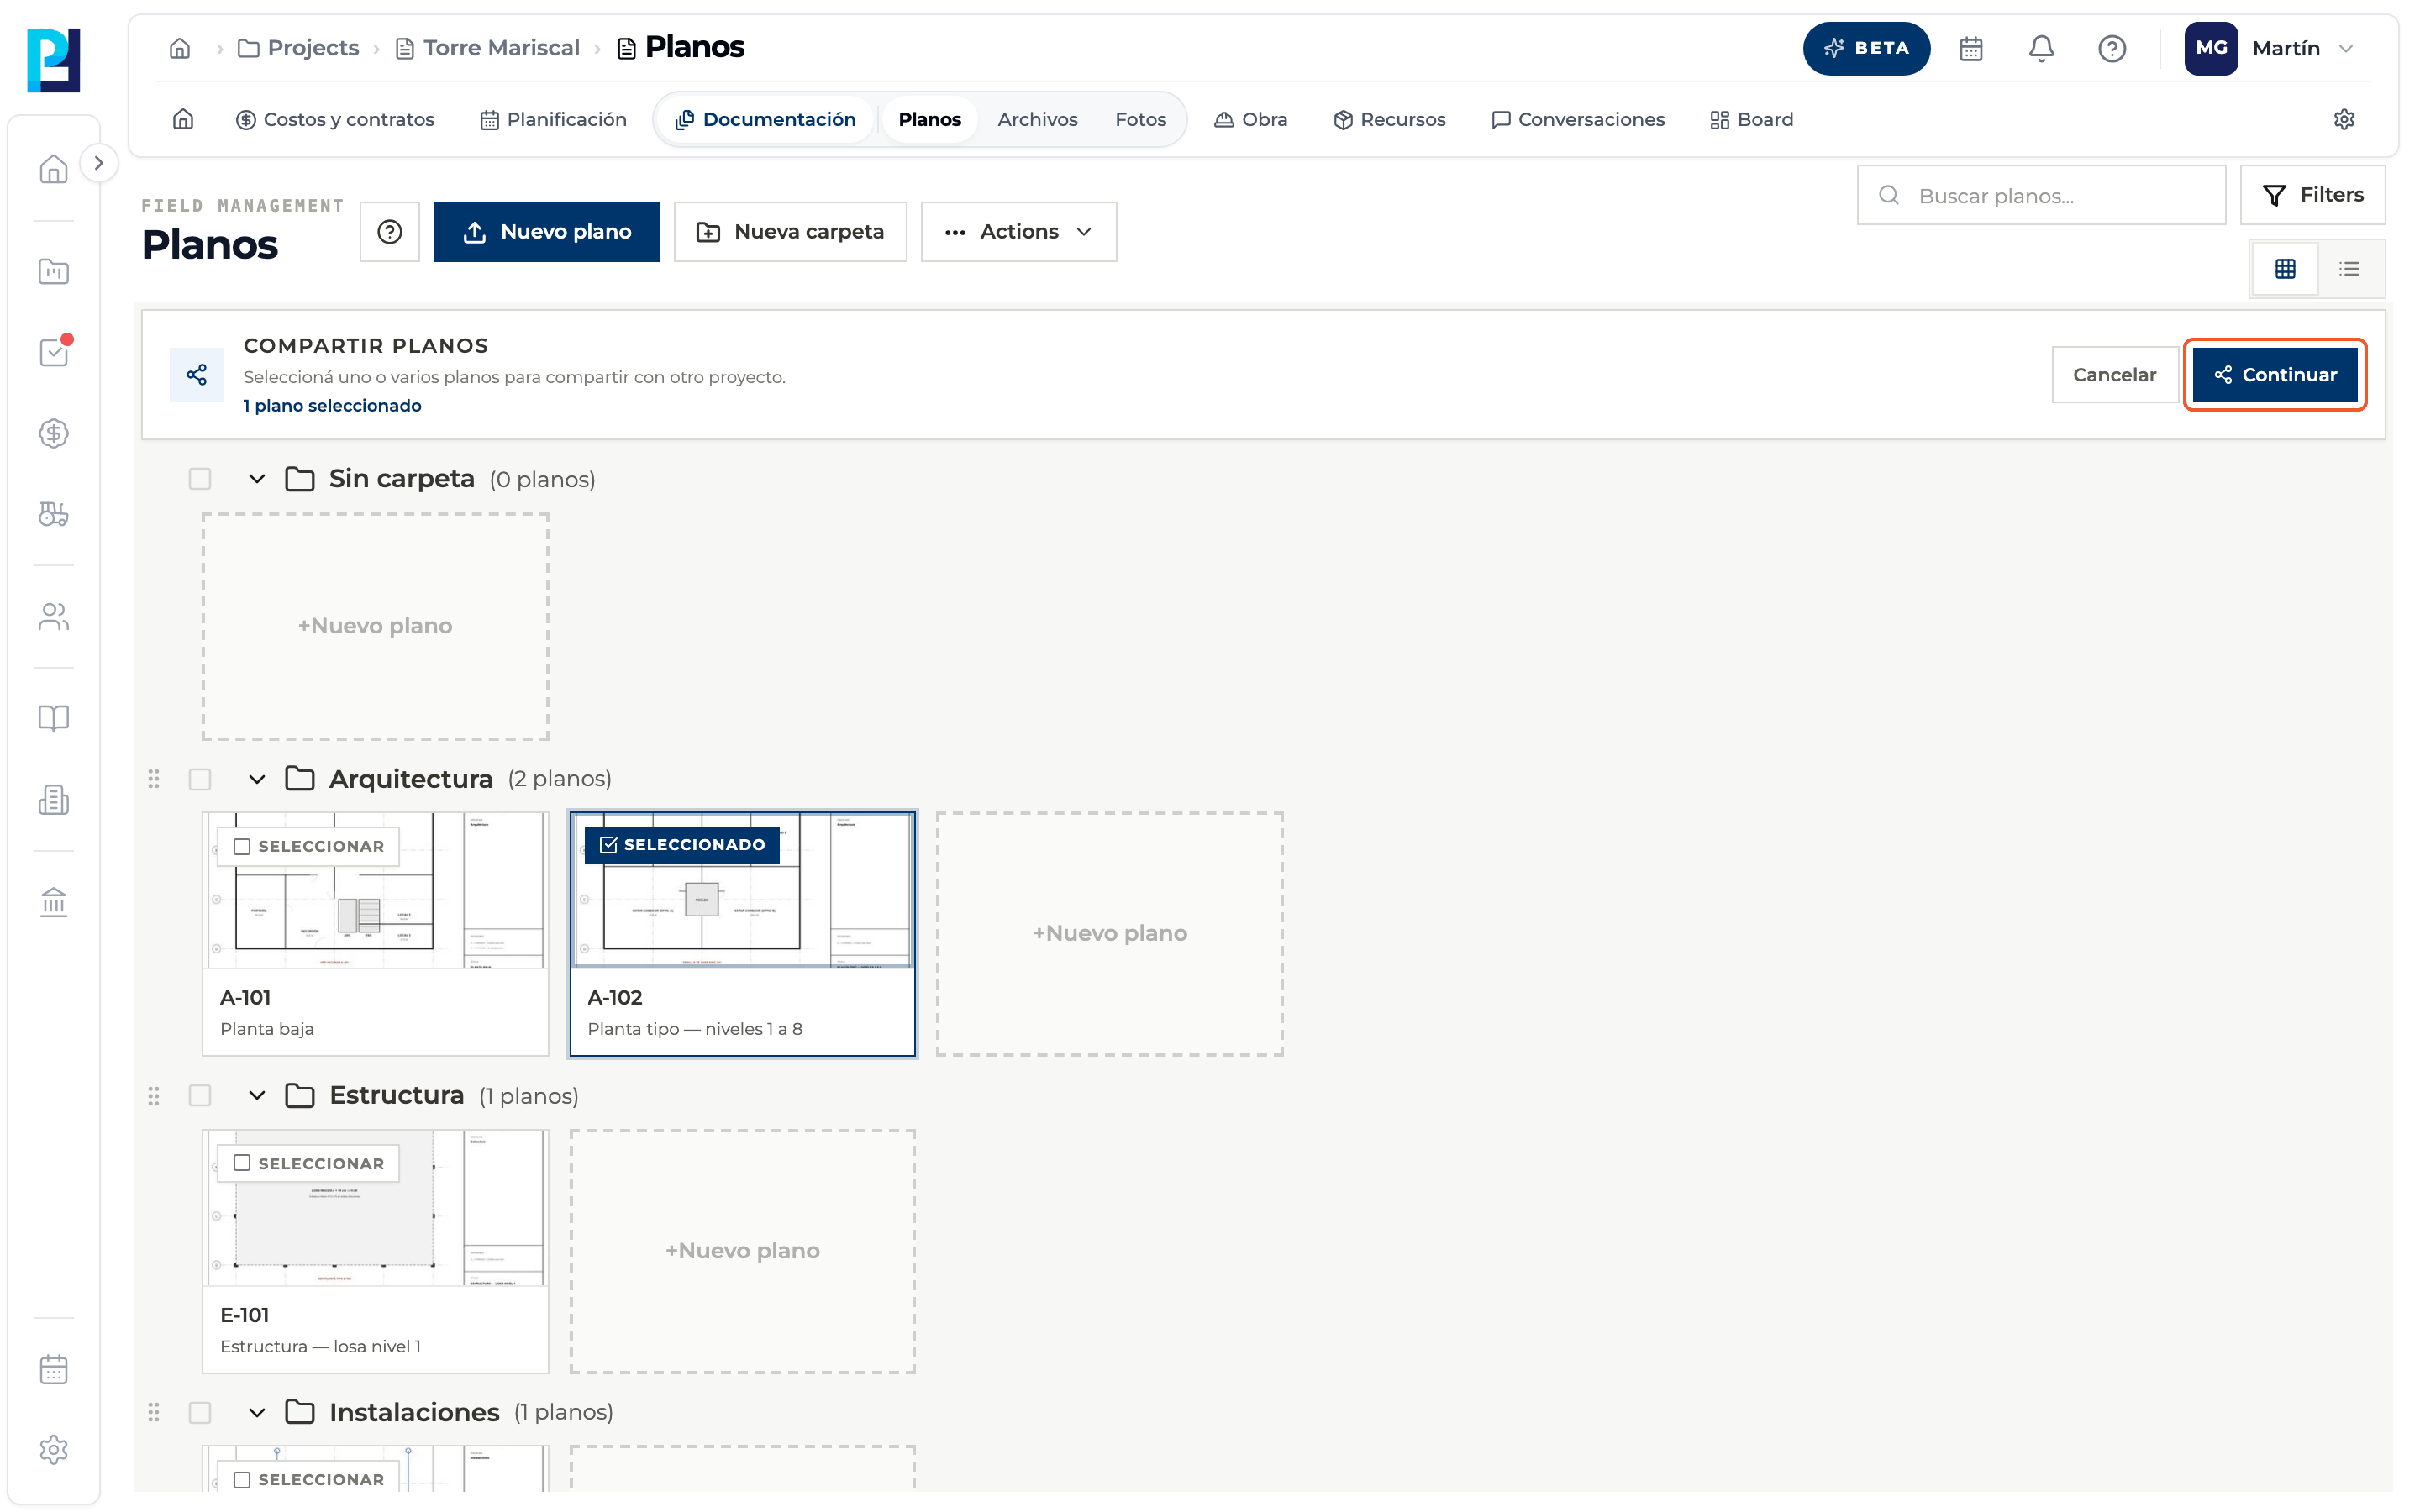This screenshot has height=1512, width=2420.
Task: Open the Actions dropdown
Action: [1018, 232]
